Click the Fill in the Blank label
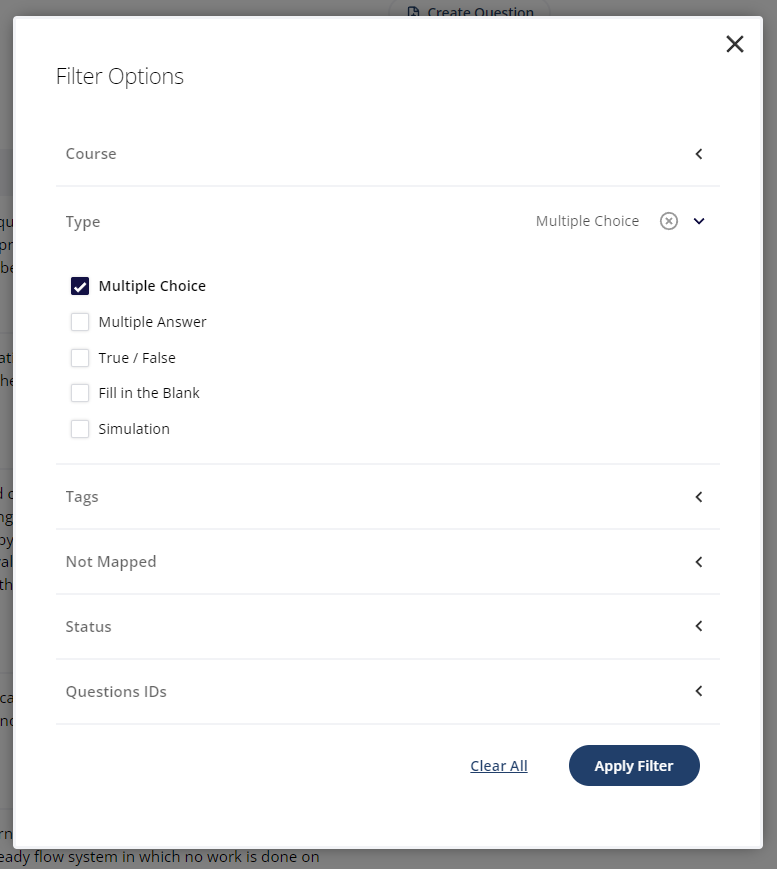Image resolution: width=777 pixels, height=869 pixels. (x=149, y=393)
